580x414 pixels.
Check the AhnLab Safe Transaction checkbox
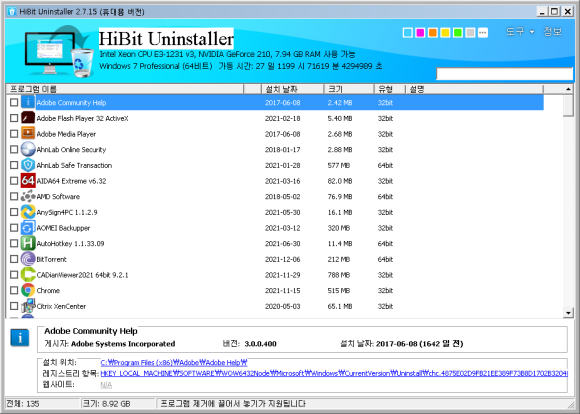[14, 165]
